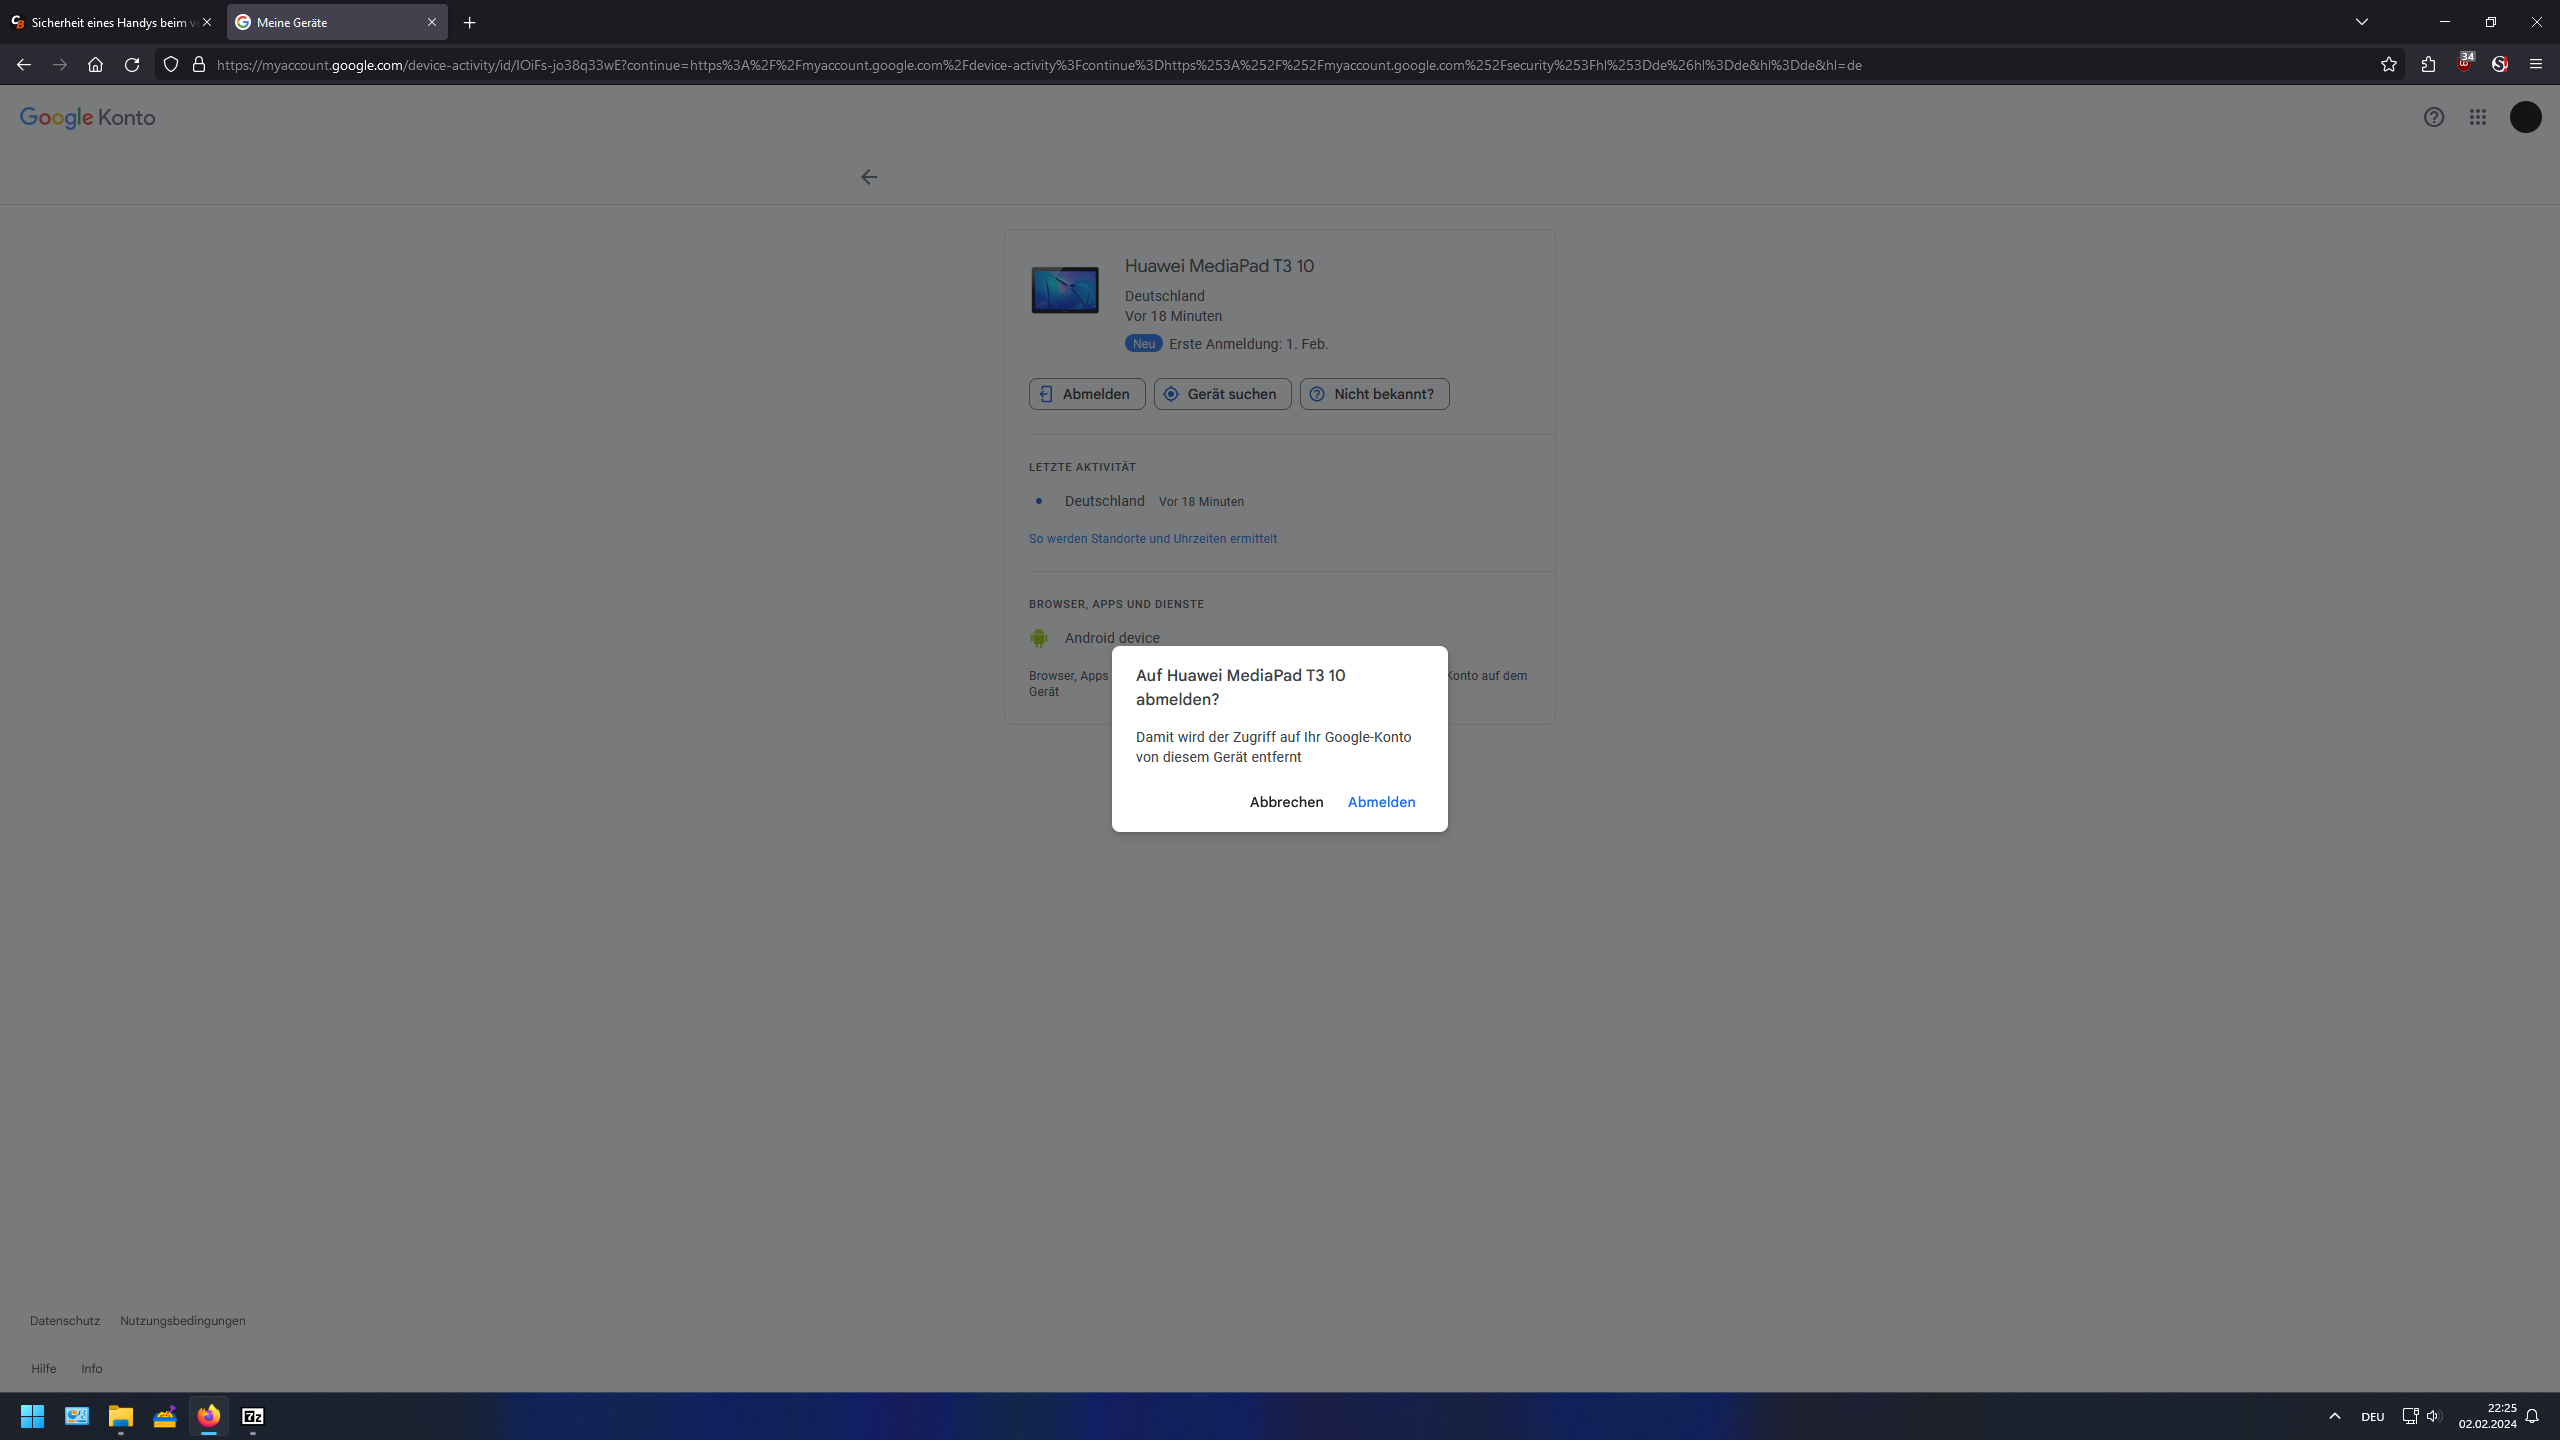The height and width of the screenshot is (1440, 2560).
Task: Click the Google Account profile avatar
Action: coord(2526,117)
